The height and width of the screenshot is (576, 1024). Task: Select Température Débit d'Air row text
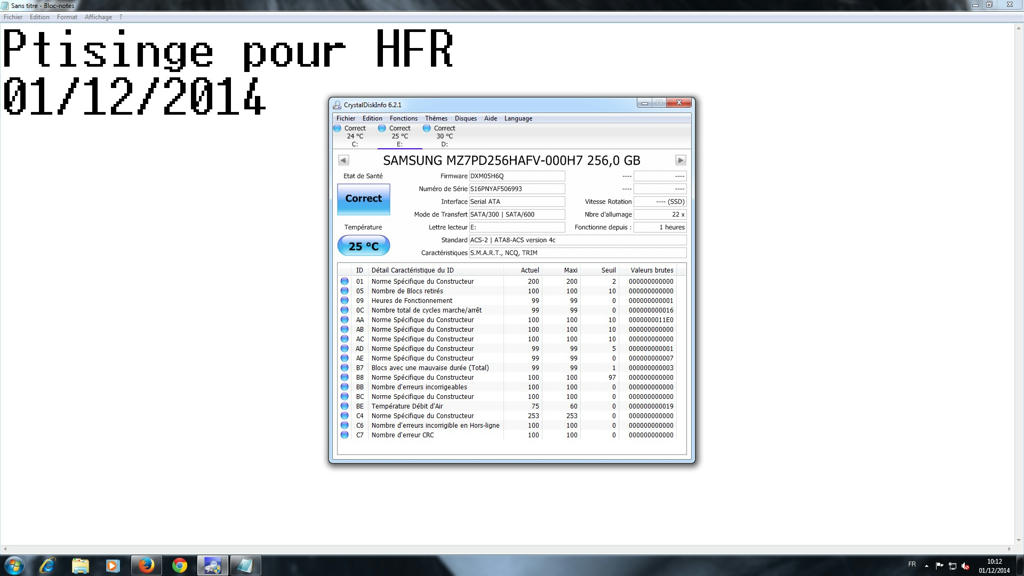pos(407,406)
